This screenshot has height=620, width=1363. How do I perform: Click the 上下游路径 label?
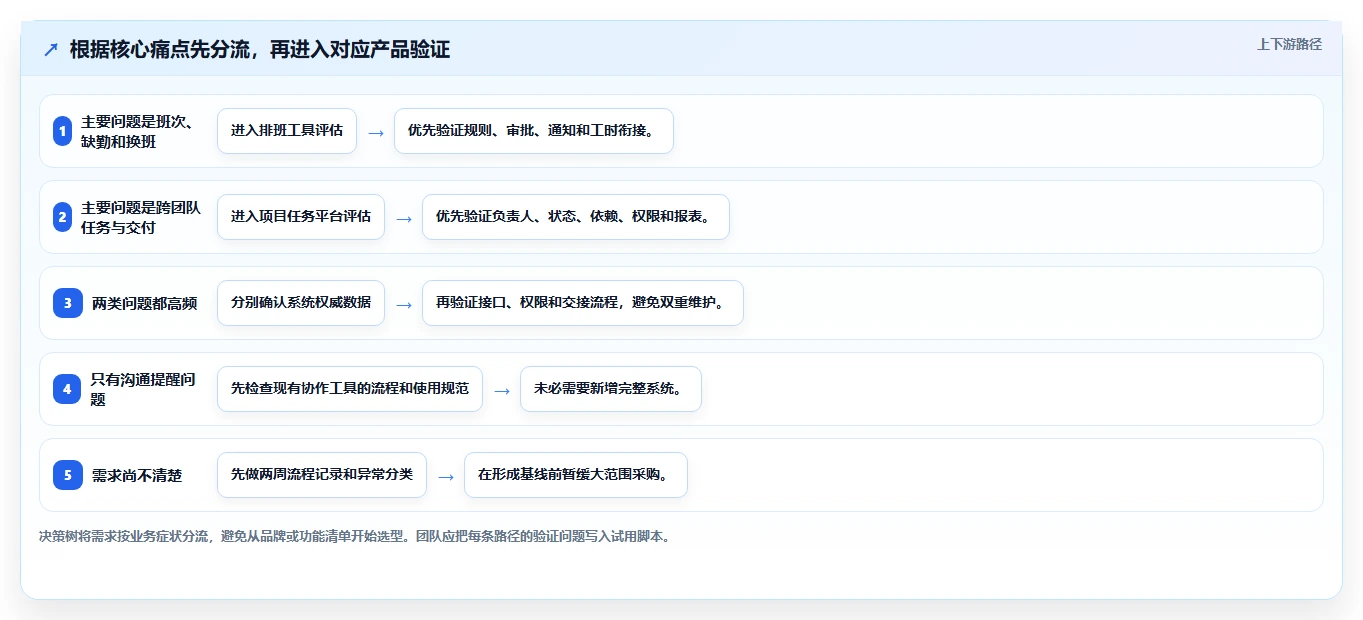1289,44
